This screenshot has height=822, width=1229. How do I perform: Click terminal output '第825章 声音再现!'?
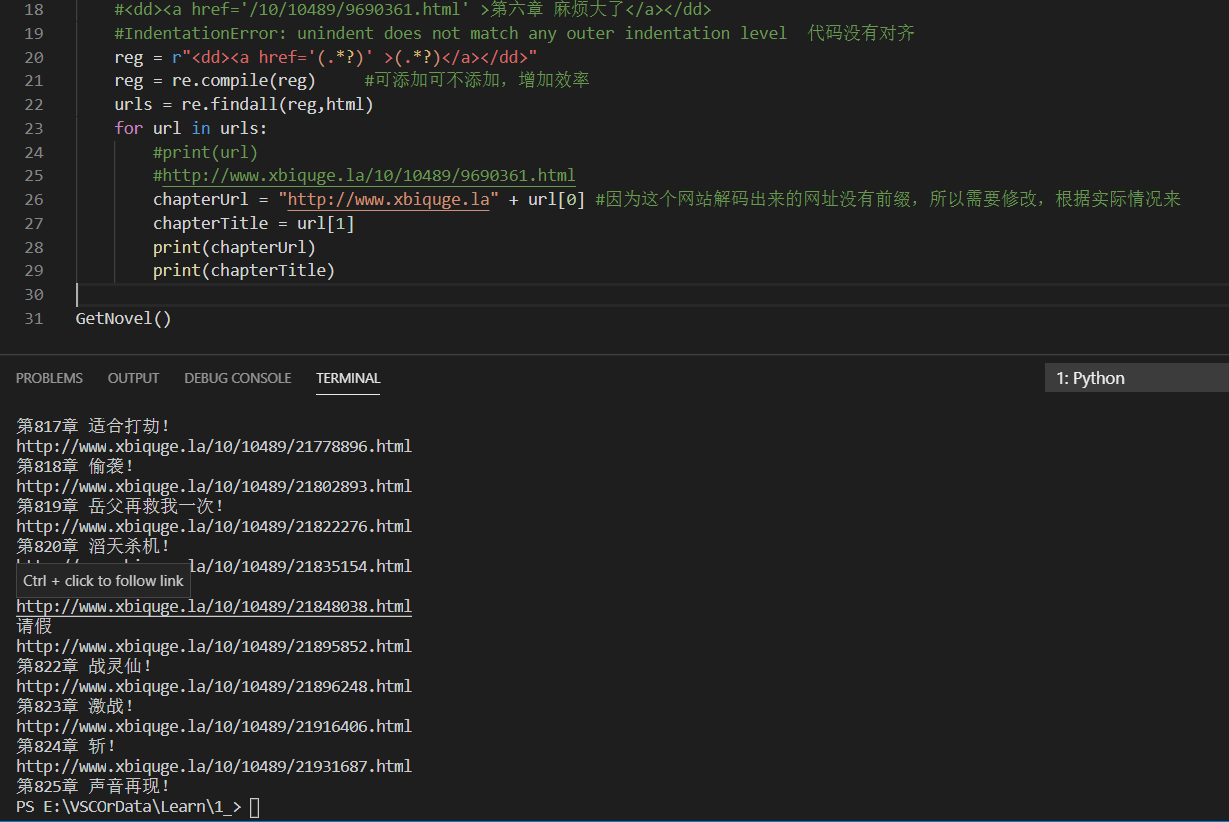[x=93, y=786]
